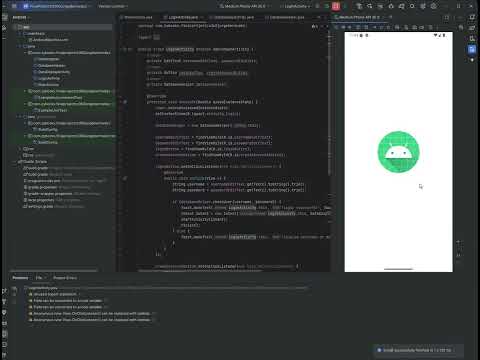Collapse the manifests folder in project tree
This screenshot has height=360, width=480.
(x=20, y=34)
